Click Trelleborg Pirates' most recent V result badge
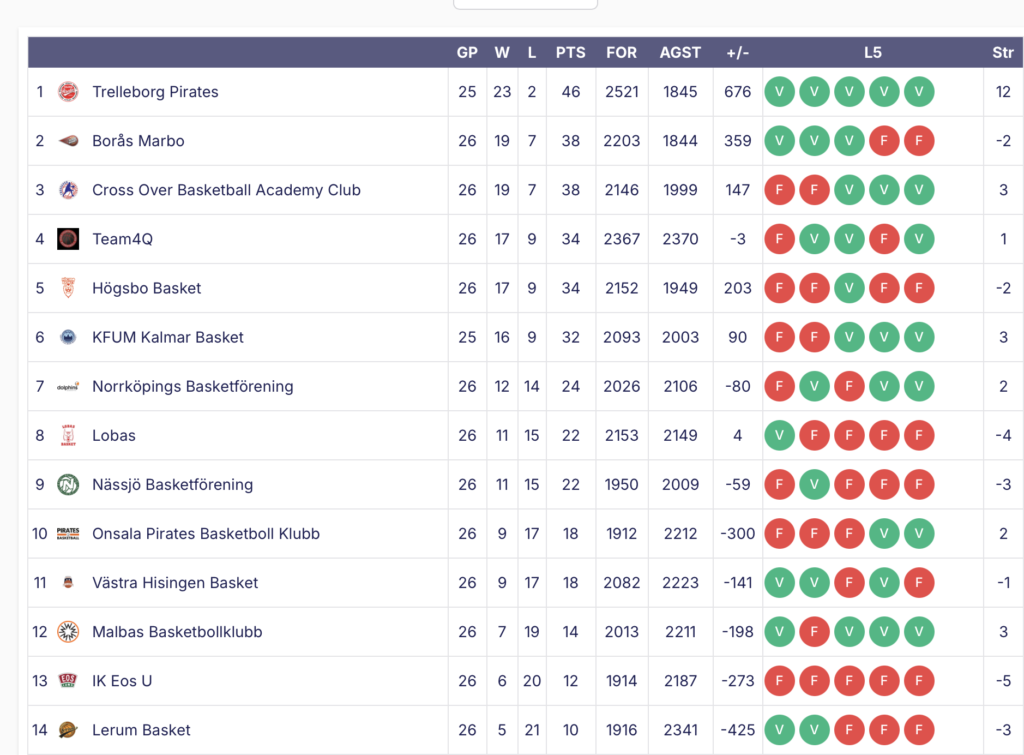Viewport: 1024px width, 755px height. (919, 91)
